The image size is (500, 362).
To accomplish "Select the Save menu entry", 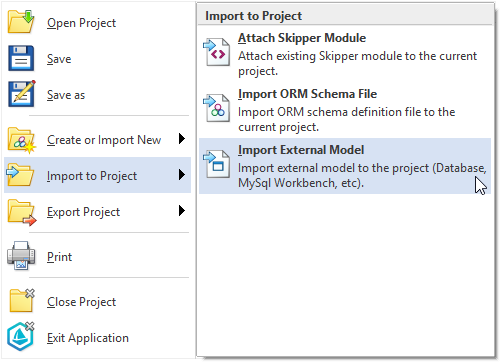I will pyautogui.click(x=97, y=59).
